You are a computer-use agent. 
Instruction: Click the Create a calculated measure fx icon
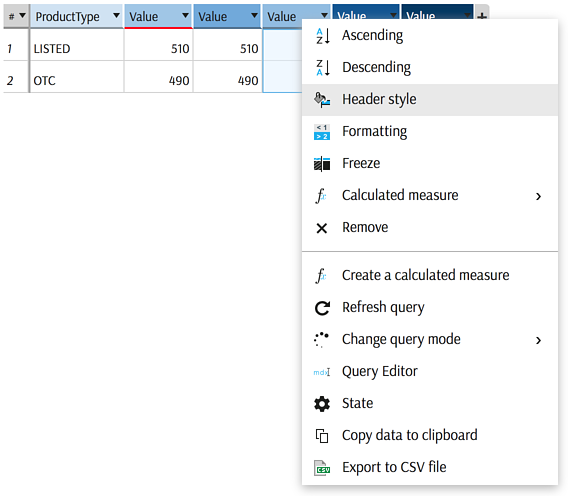click(321, 276)
